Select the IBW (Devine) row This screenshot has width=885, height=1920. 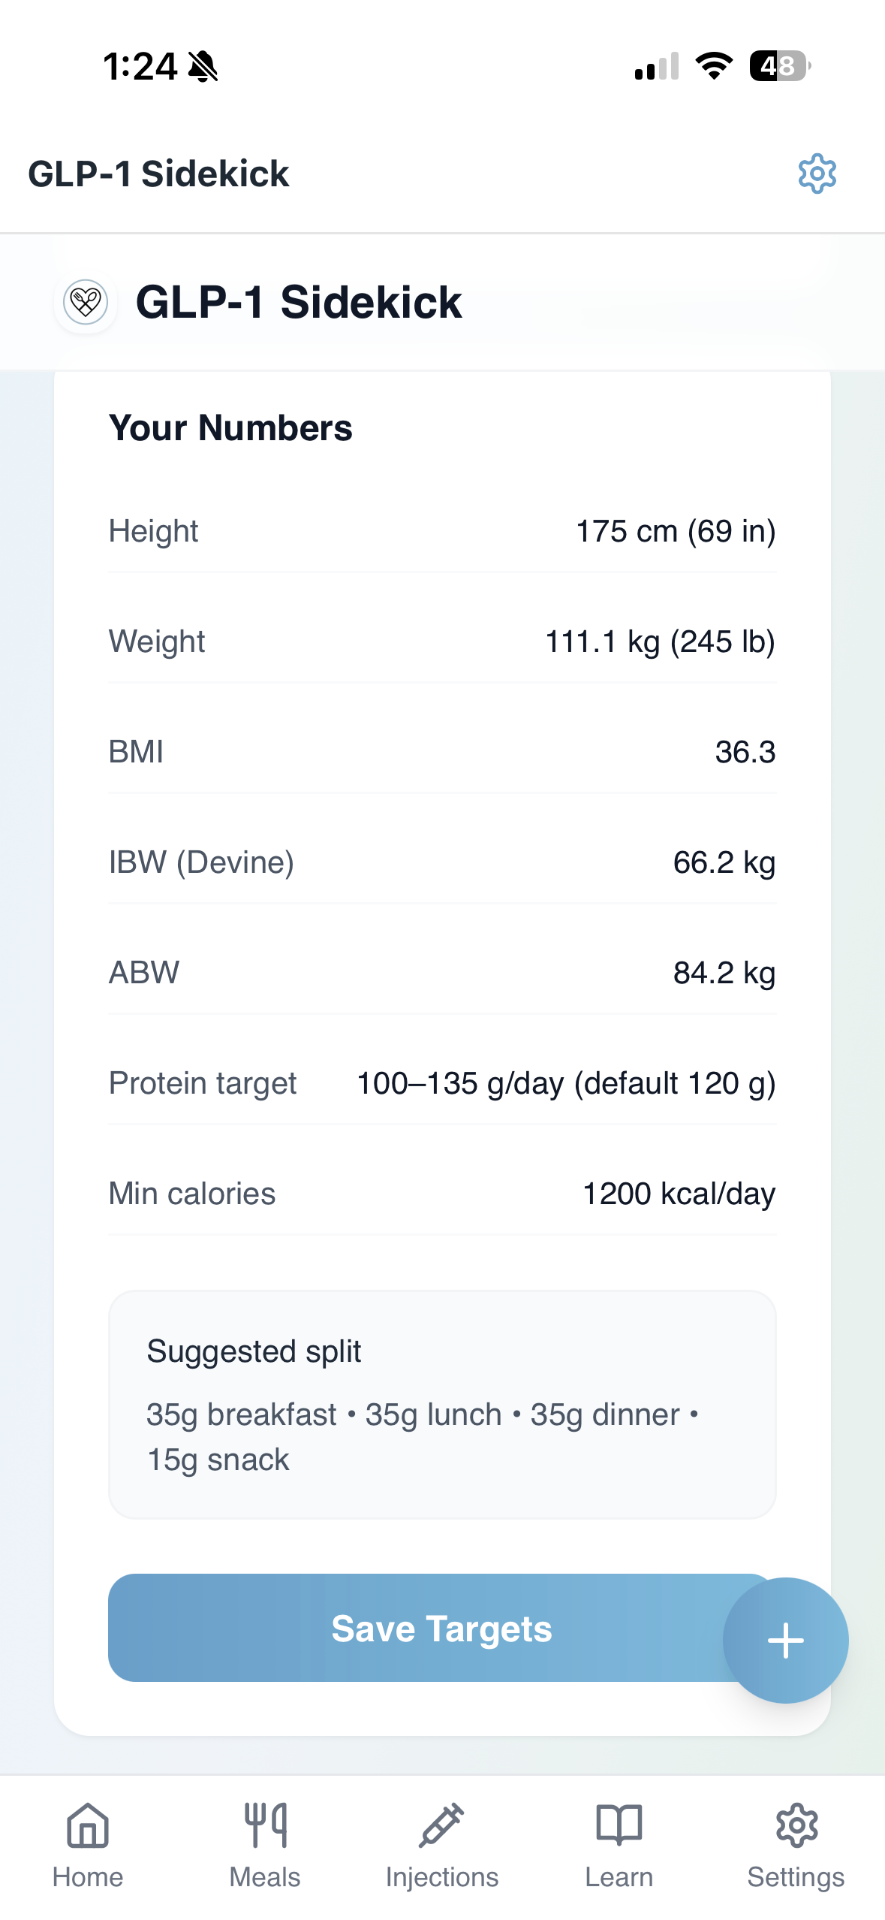442,862
